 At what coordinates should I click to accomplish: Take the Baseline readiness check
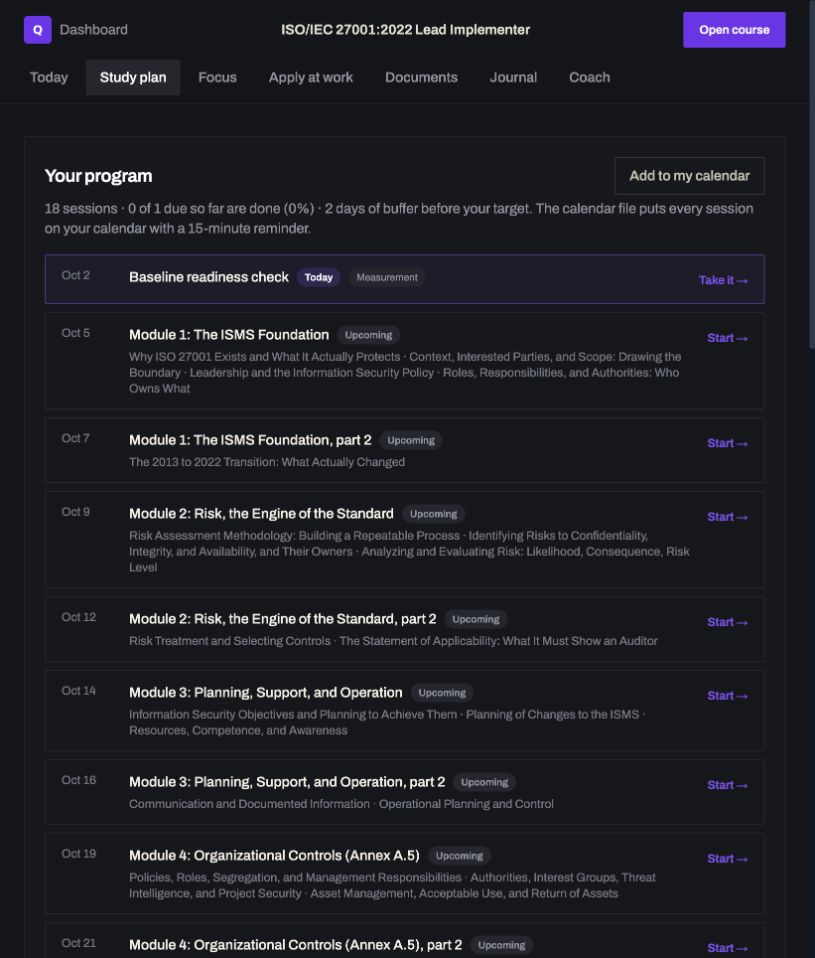tap(723, 280)
